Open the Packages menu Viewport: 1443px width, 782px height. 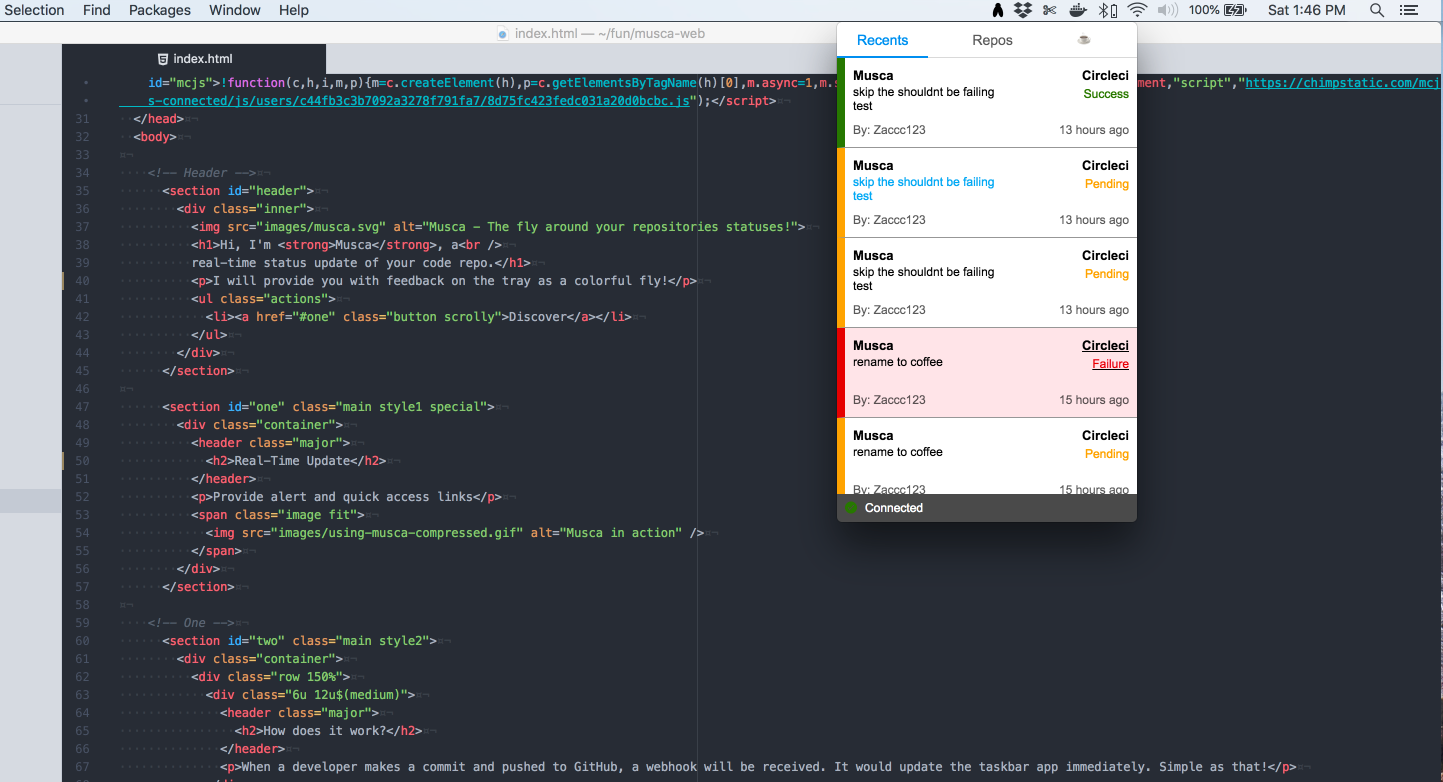tap(159, 10)
